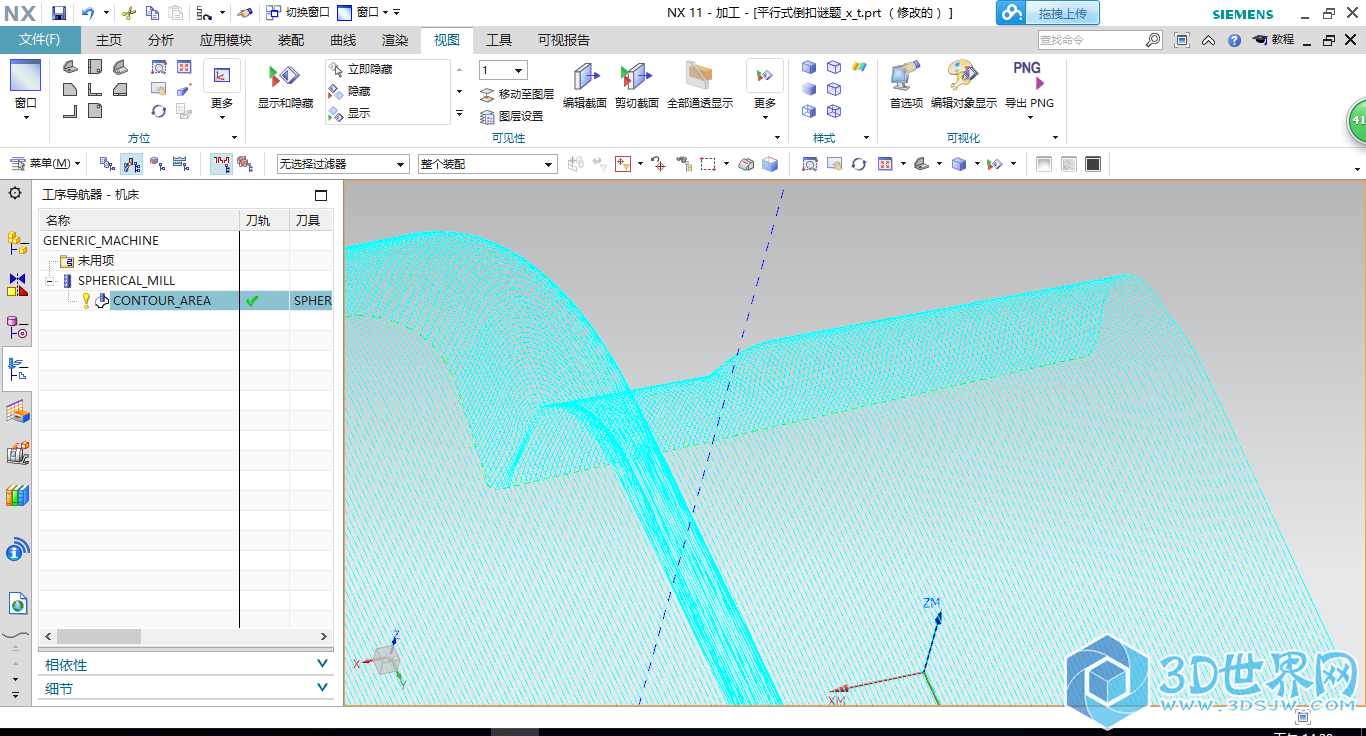Switch to the 装配 assembly tab

[291, 40]
